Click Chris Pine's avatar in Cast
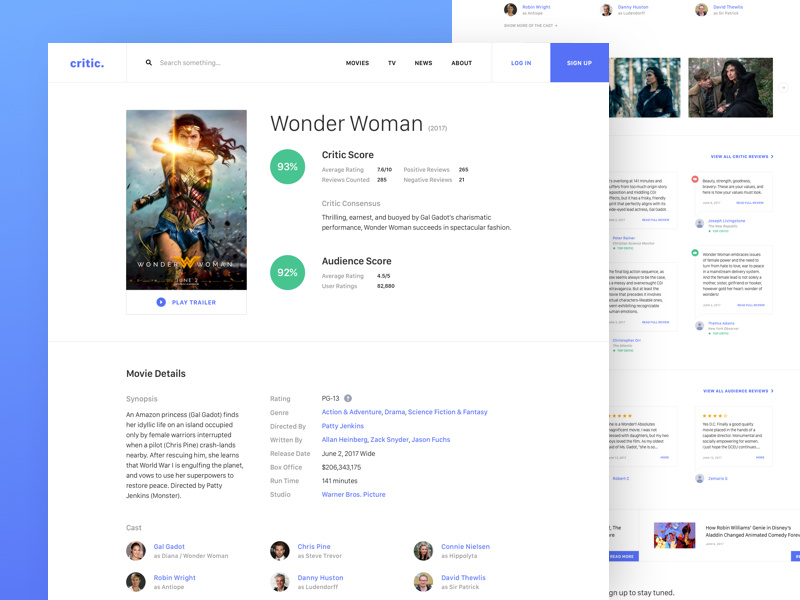Viewport: 800px width, 600px height. 280,551
